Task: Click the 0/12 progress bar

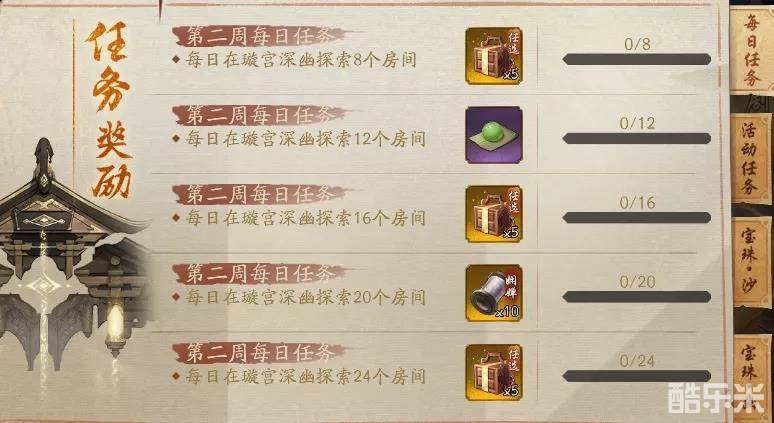Action: 637,139
